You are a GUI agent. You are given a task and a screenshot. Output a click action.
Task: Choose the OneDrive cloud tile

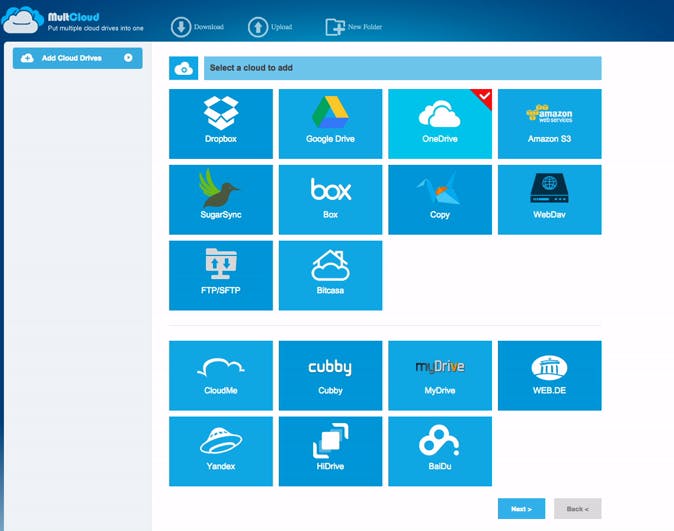[x=440, y=124]
